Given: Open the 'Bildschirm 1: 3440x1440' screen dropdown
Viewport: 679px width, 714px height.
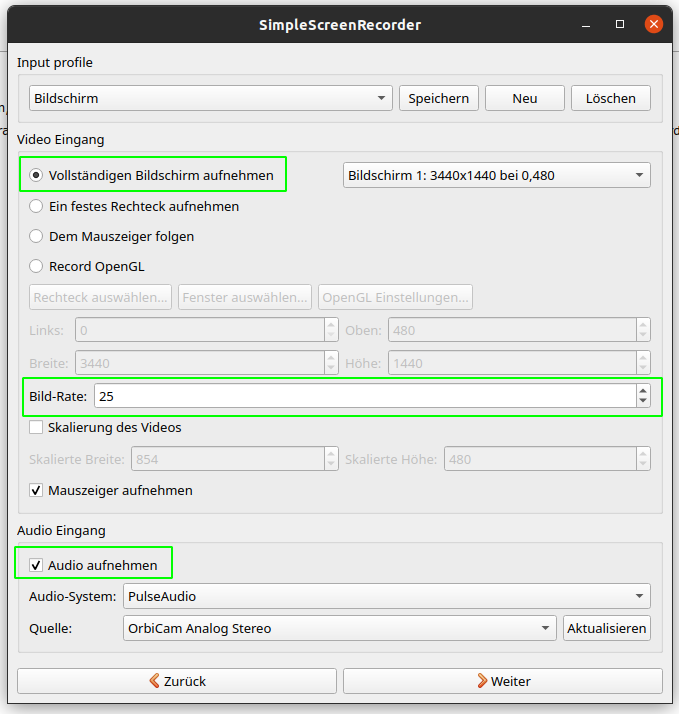Looking at the screenshot, I should tap(497, 175).
